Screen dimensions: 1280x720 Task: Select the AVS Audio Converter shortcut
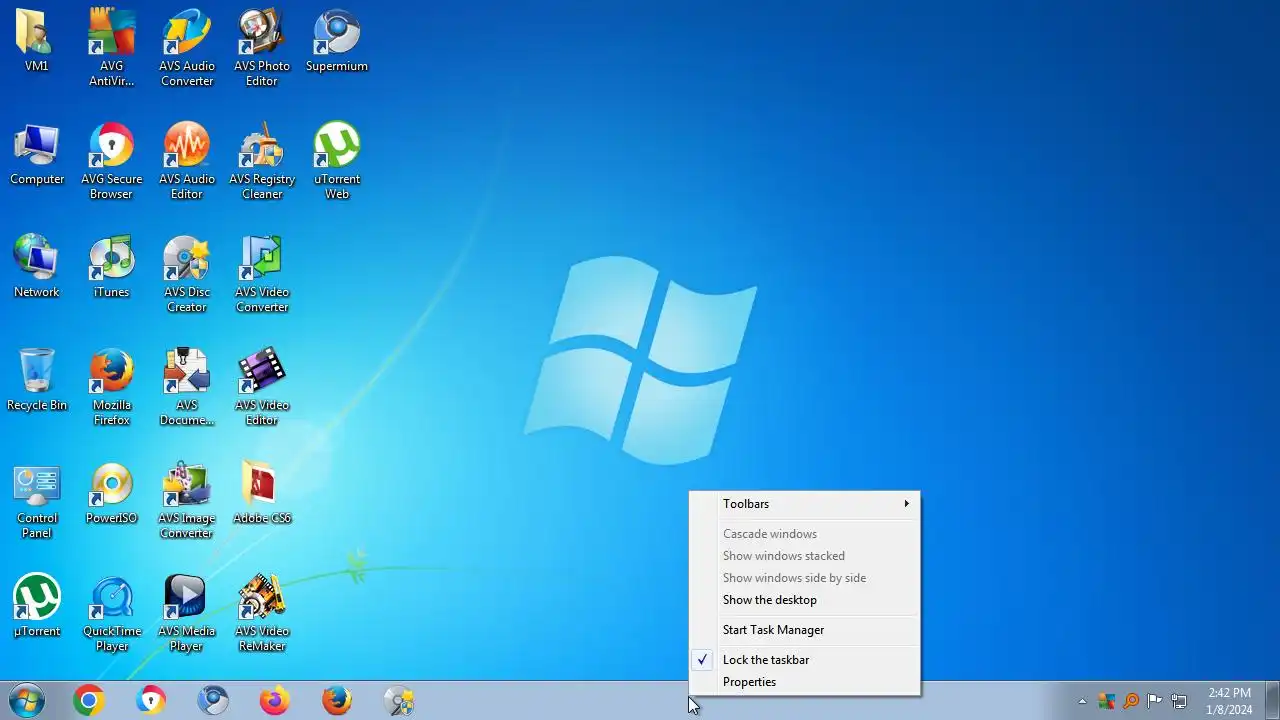click(187, 47)
